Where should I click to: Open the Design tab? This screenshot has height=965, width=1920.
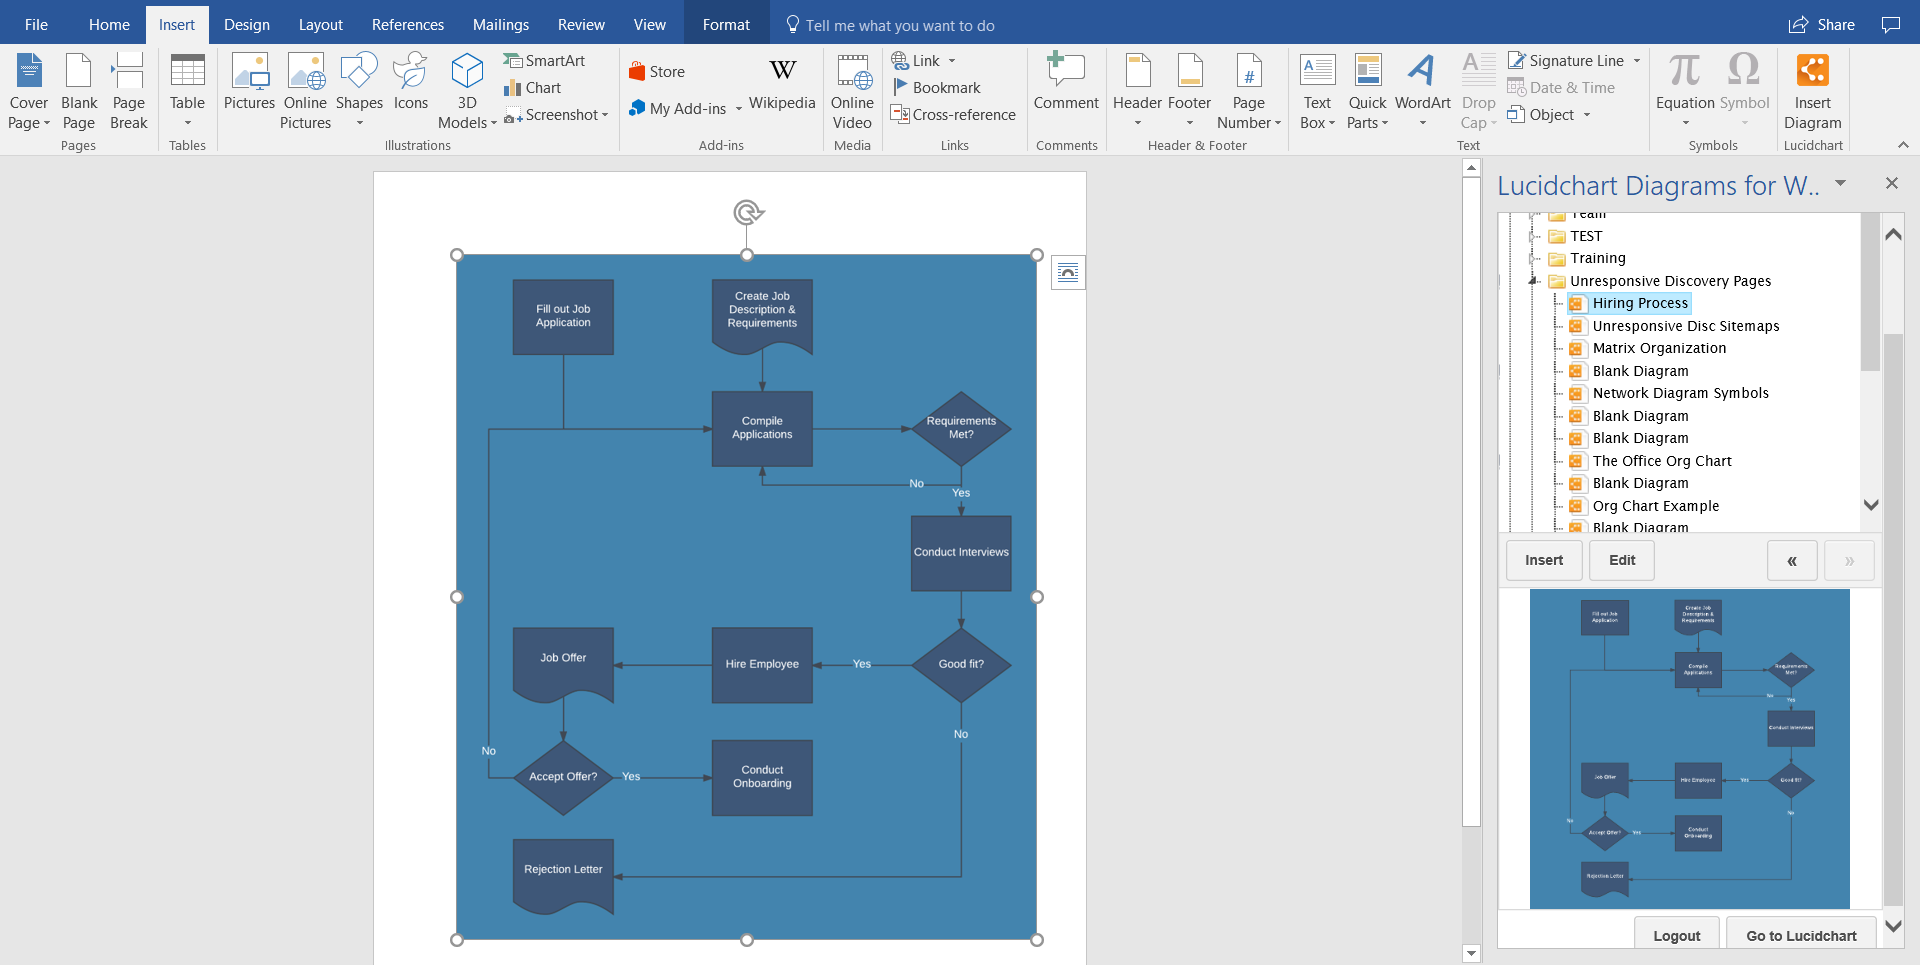coord(247,25)
